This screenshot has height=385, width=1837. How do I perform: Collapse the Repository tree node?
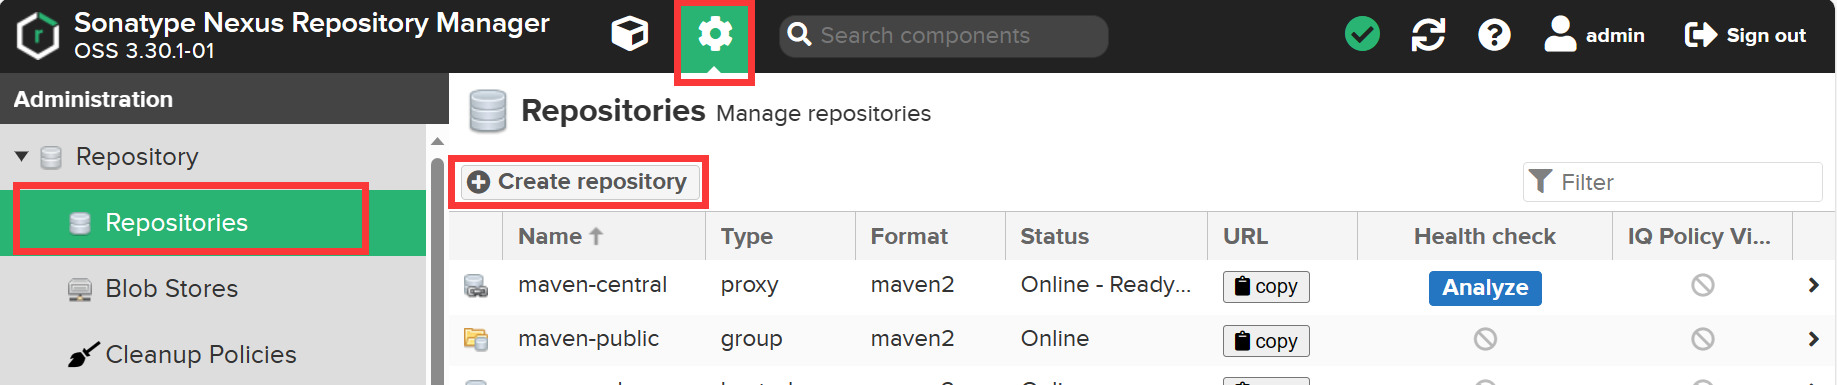[22, 157]
